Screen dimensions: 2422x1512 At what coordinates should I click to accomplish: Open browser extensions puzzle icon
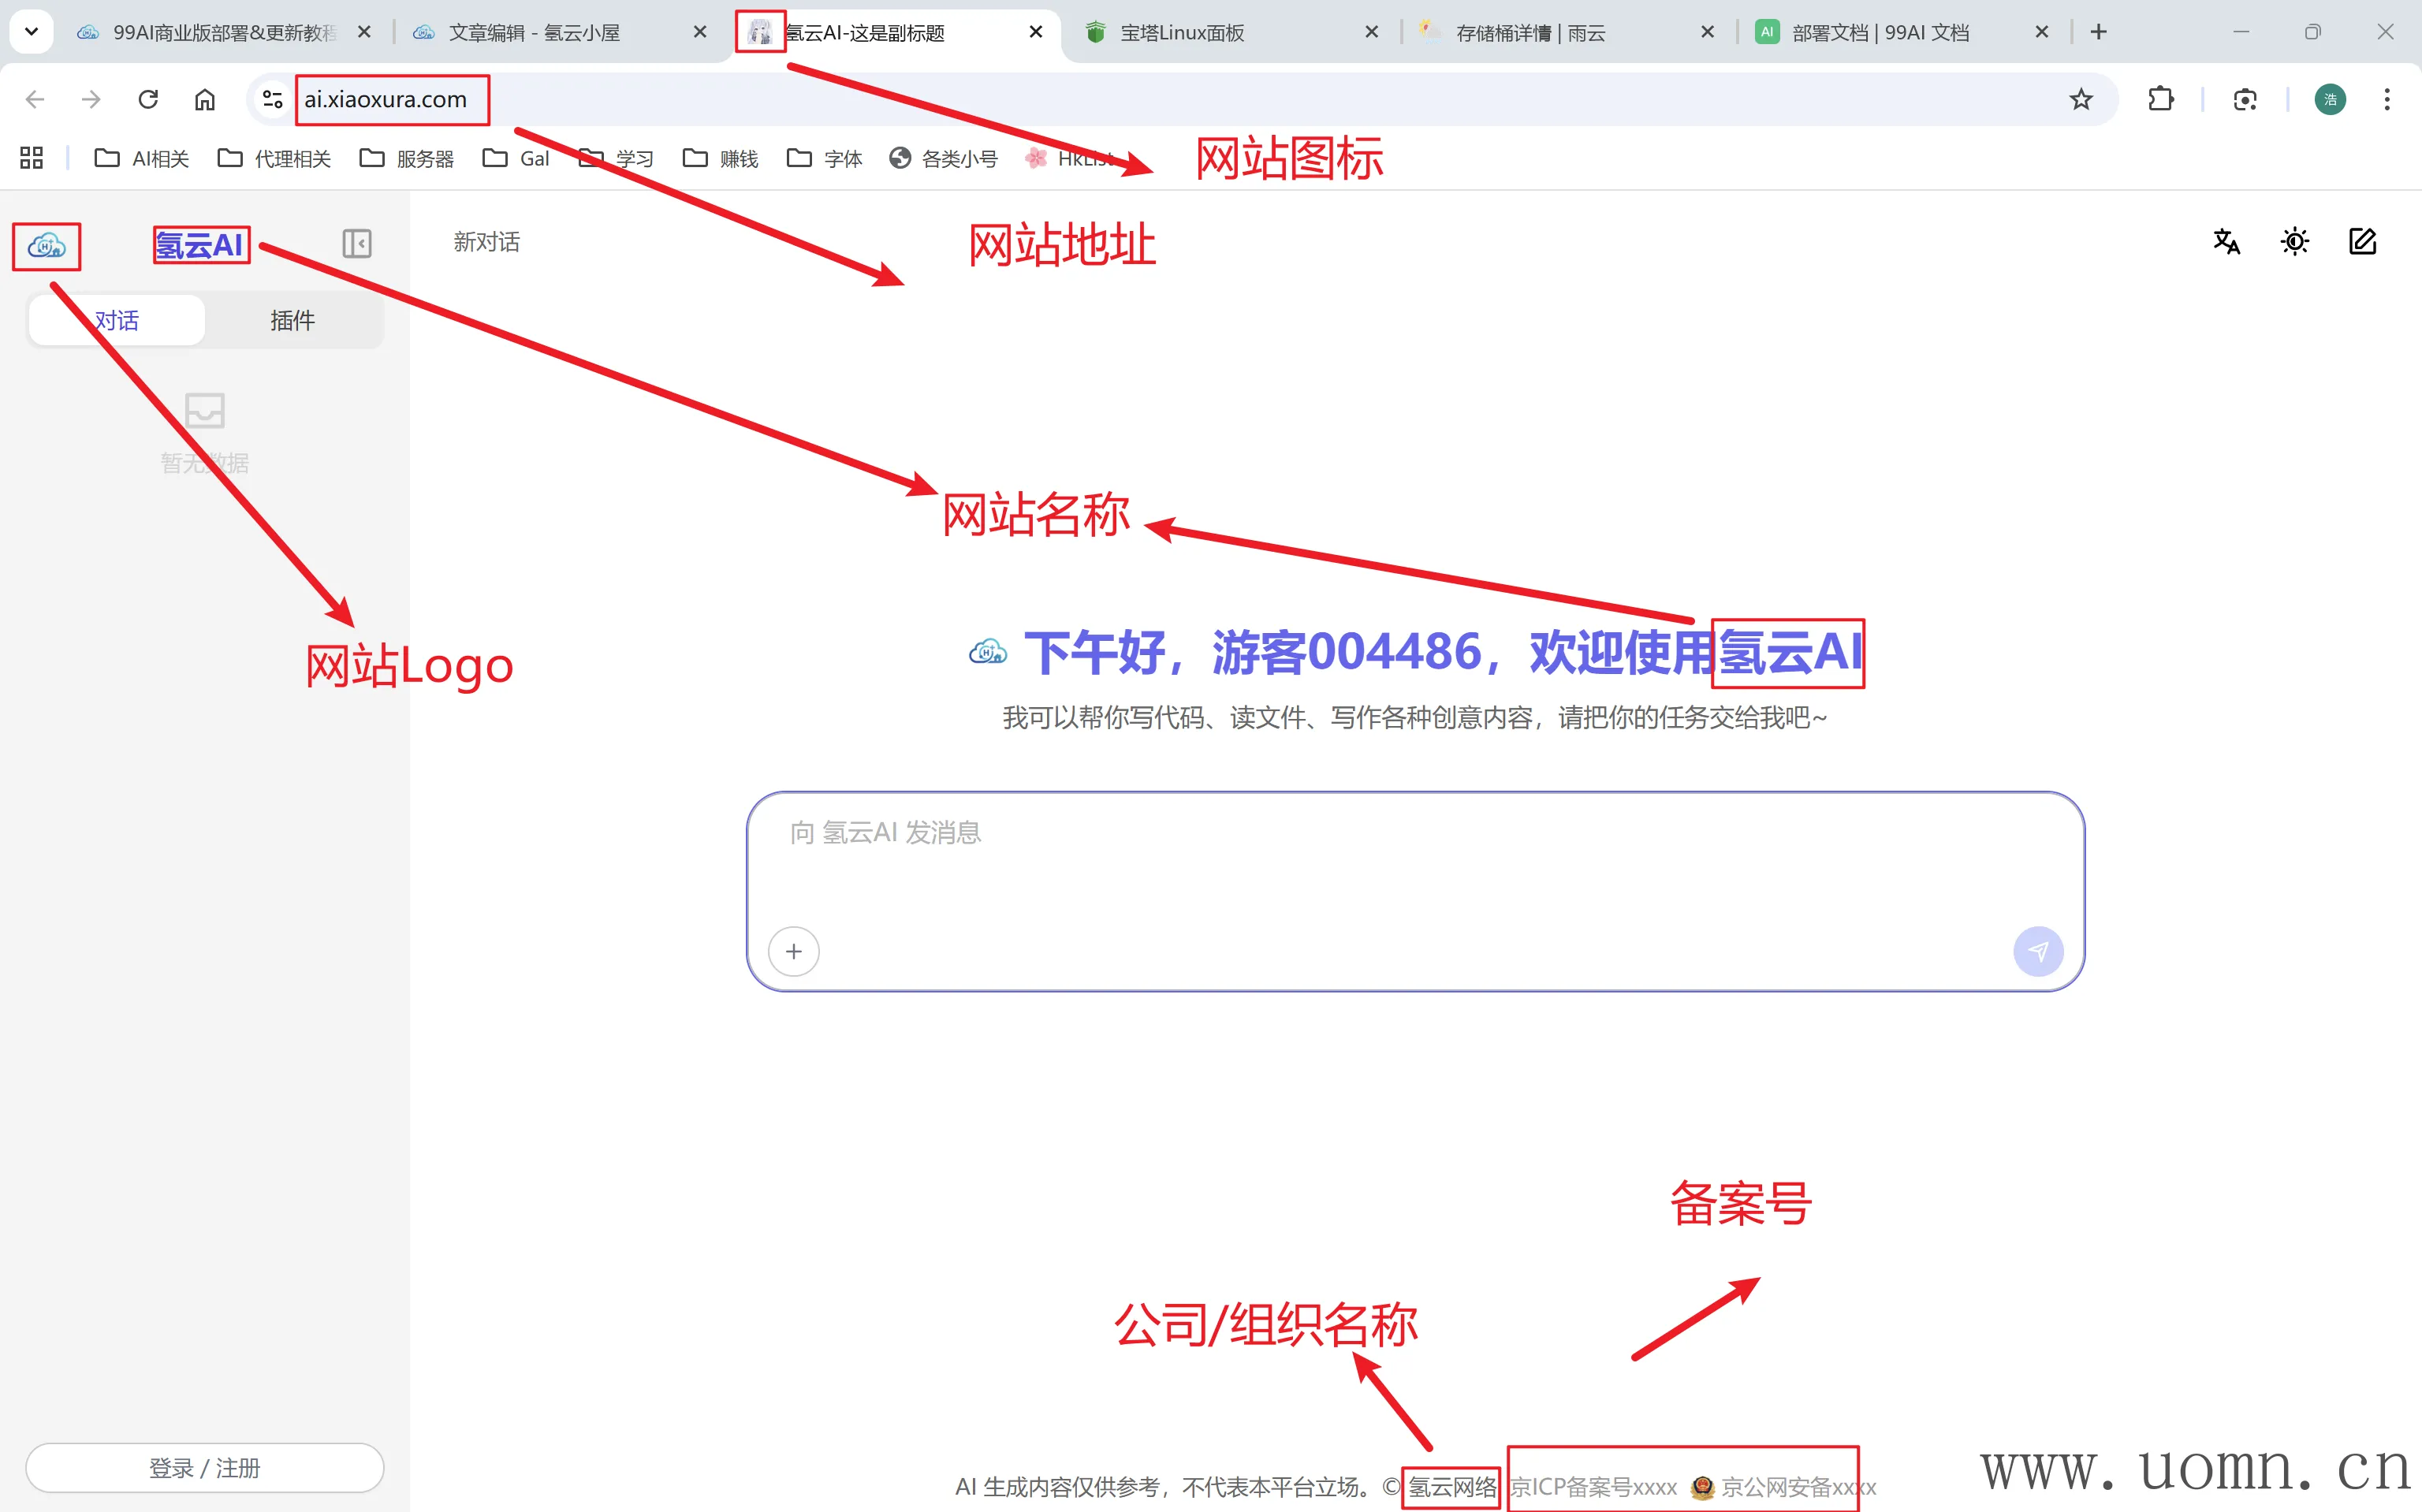pyautogui.click(x=2160, y=99)
